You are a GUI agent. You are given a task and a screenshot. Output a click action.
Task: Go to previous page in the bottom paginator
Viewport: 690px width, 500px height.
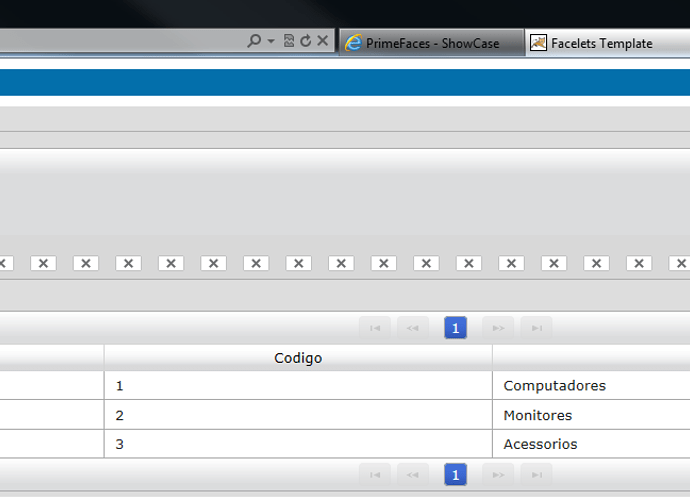(x=413, y=475)
